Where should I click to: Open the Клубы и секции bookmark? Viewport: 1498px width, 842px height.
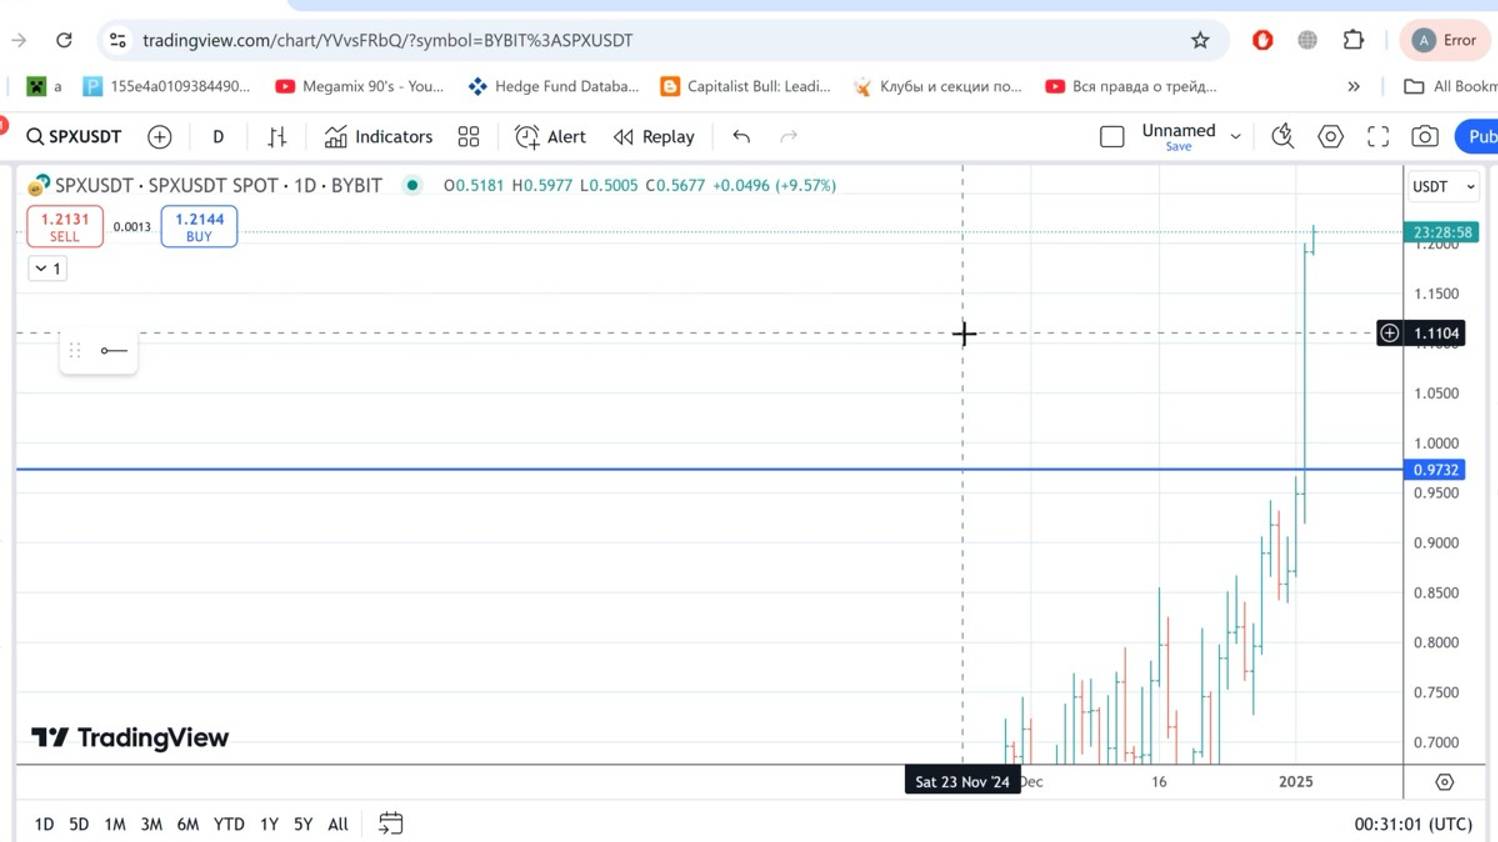[938, 87]
